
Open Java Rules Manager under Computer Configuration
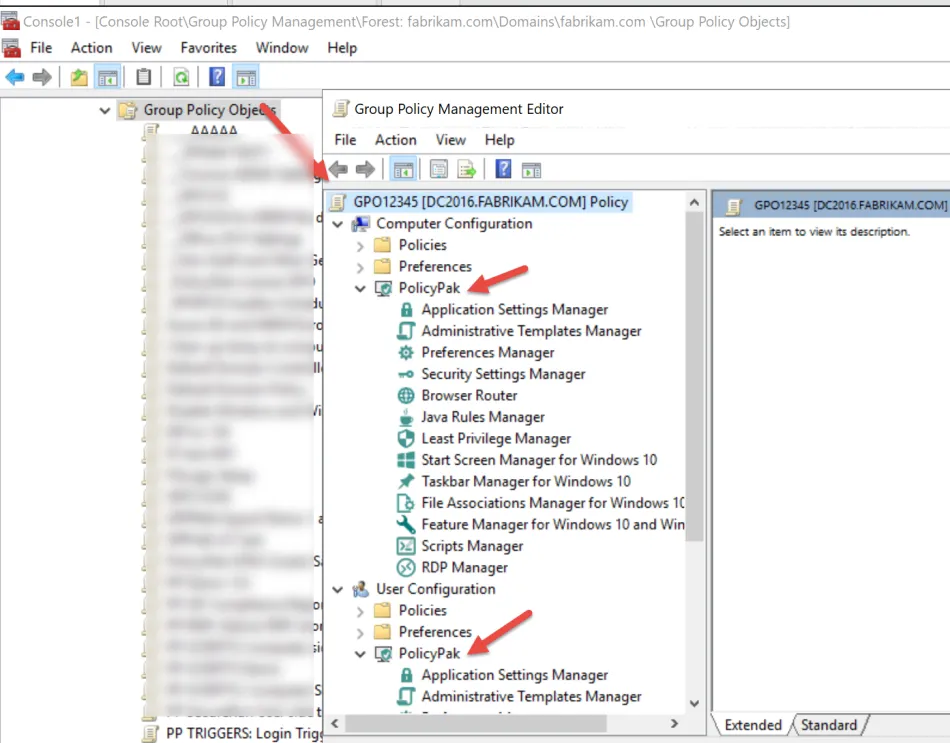[482, 417]
